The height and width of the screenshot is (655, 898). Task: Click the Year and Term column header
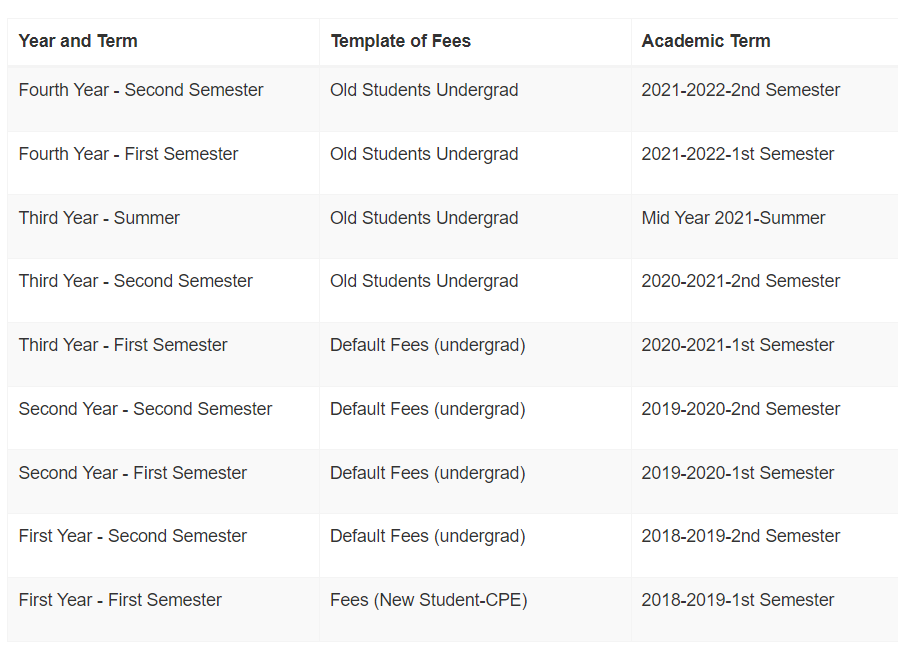[78, 41]
